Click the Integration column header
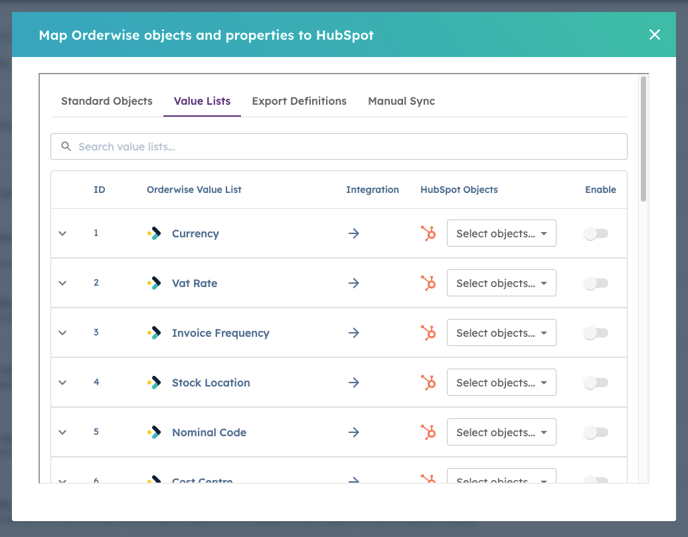This screenshot has height=537, width=688. (373, 190)
